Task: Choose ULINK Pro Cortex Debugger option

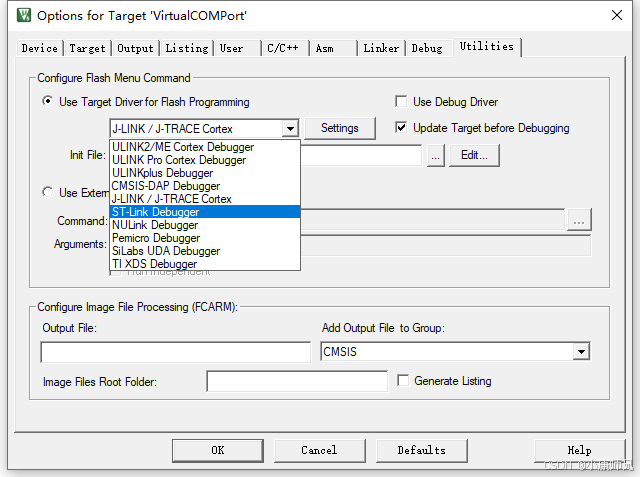Action: 205,160
